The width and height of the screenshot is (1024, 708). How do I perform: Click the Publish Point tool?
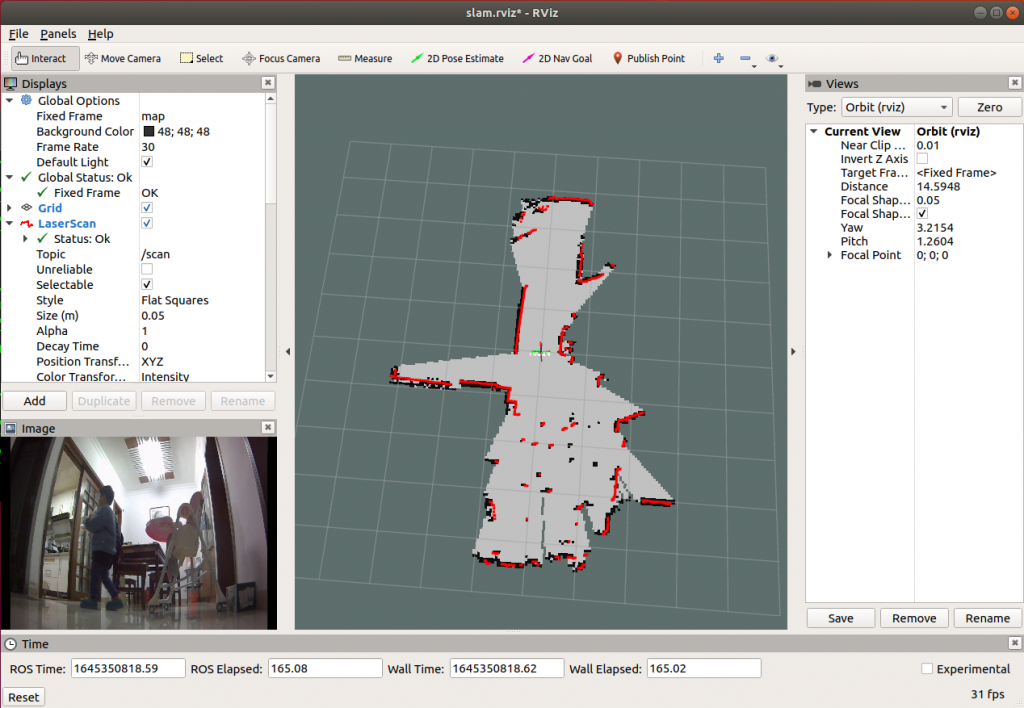coord(648,58)
